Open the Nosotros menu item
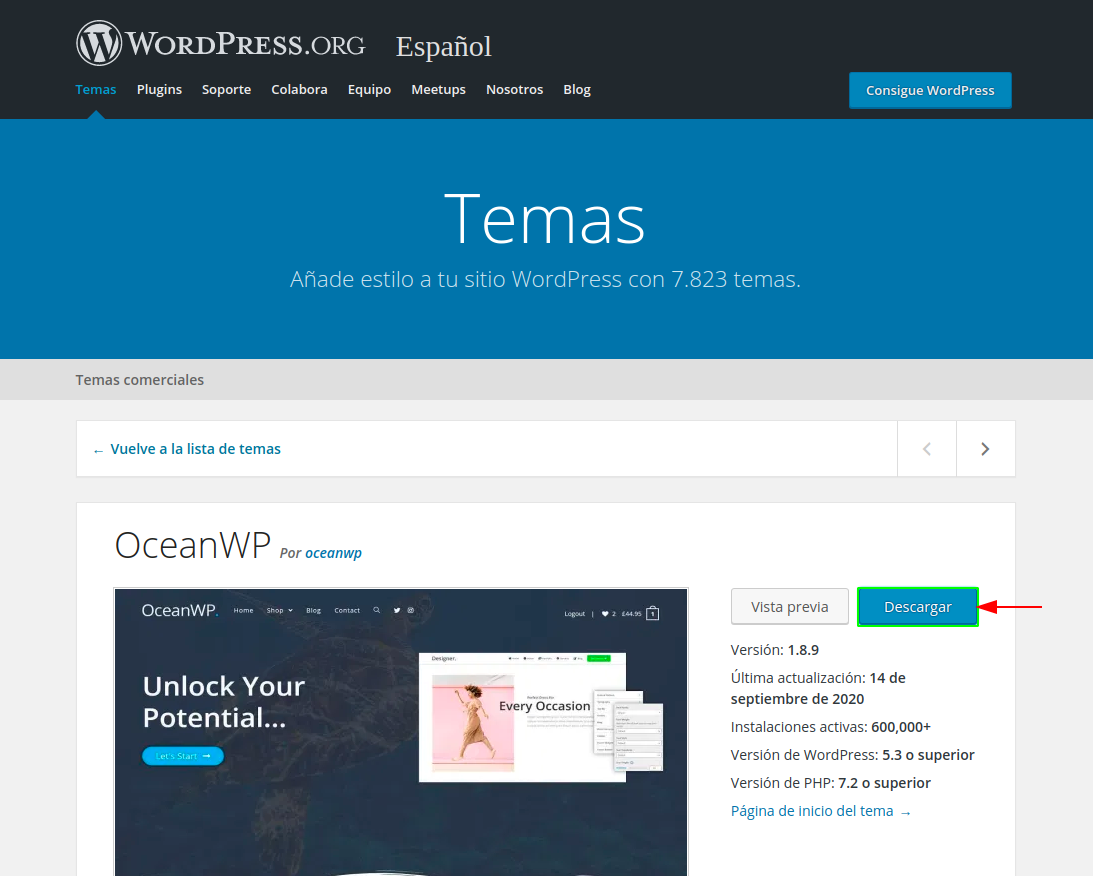This screenshot has height=876, width=1093. tap(514, 89)
